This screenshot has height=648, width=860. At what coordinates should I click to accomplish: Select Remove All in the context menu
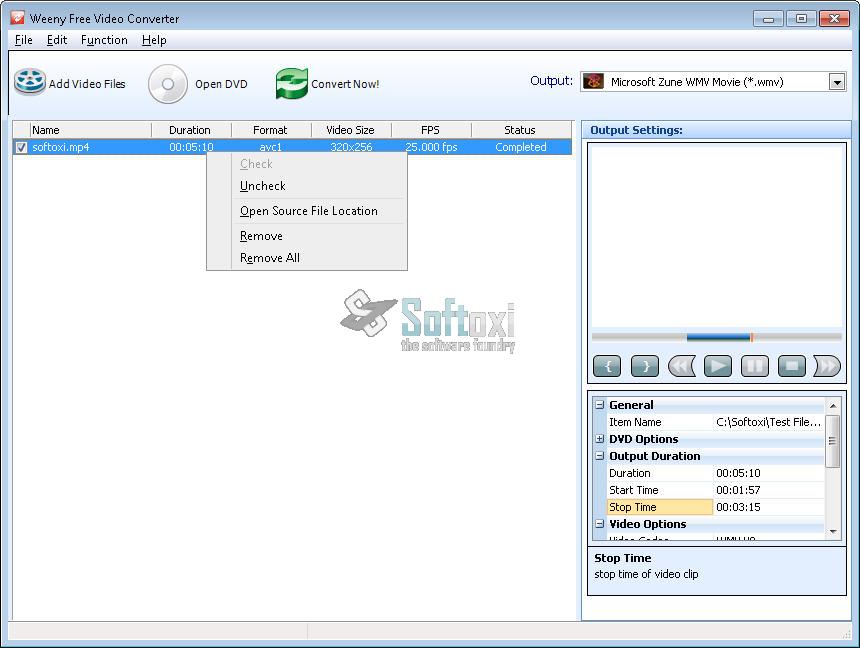[307, 258]
